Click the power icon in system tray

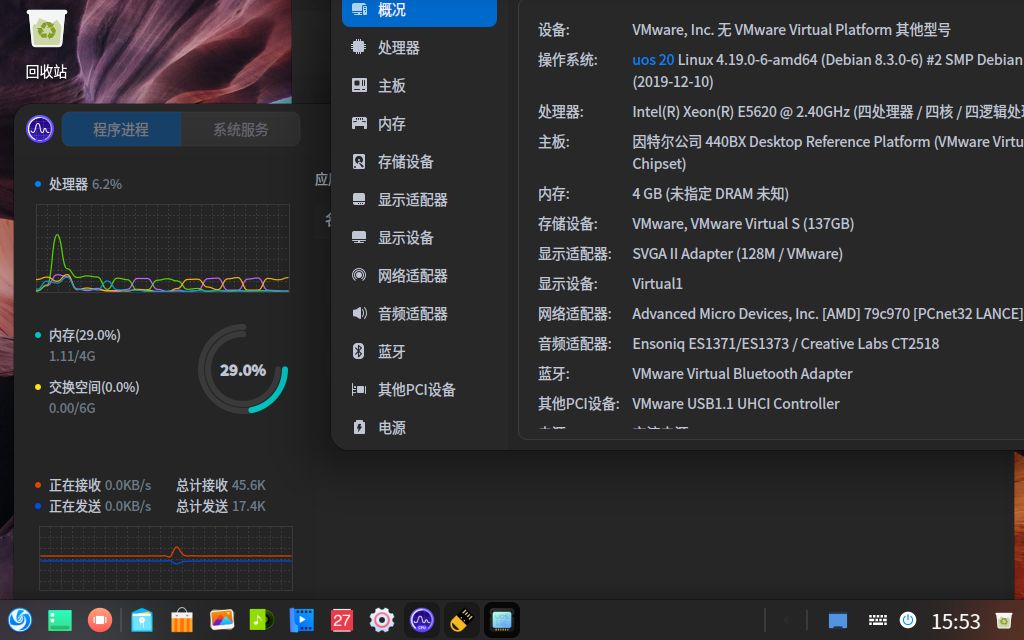[x=908, y=620]
